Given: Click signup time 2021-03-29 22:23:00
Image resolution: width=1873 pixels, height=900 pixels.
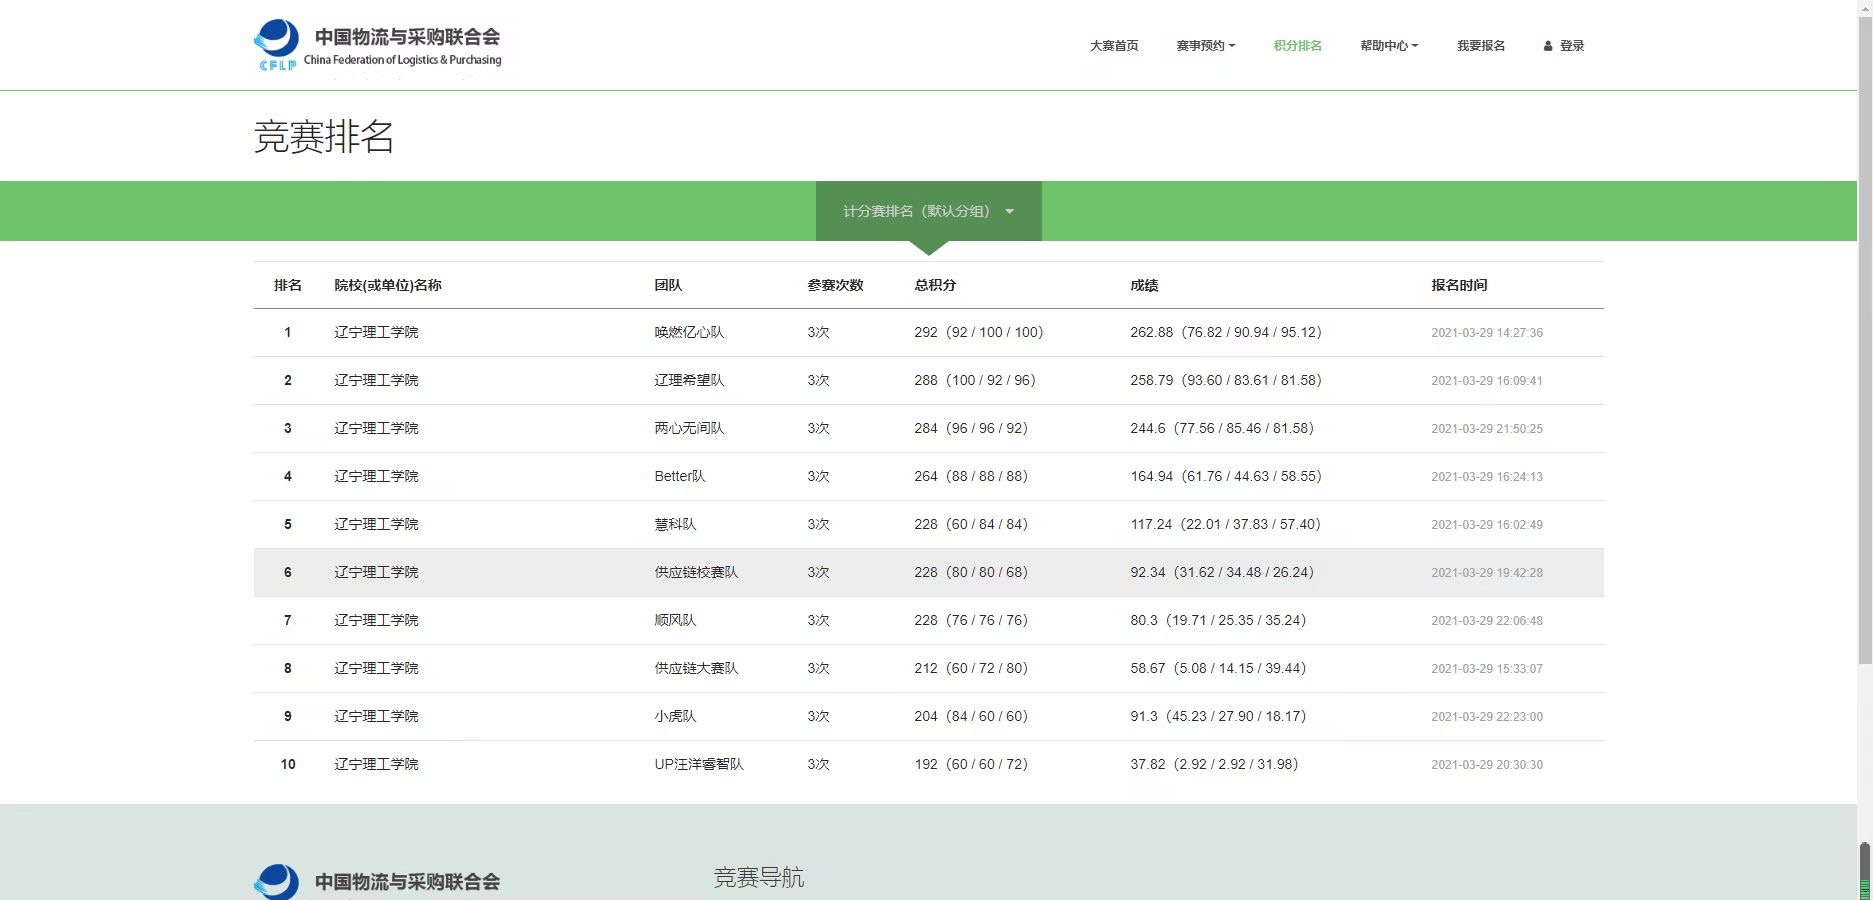Looking at the screenshot, I should [1487, 717].
